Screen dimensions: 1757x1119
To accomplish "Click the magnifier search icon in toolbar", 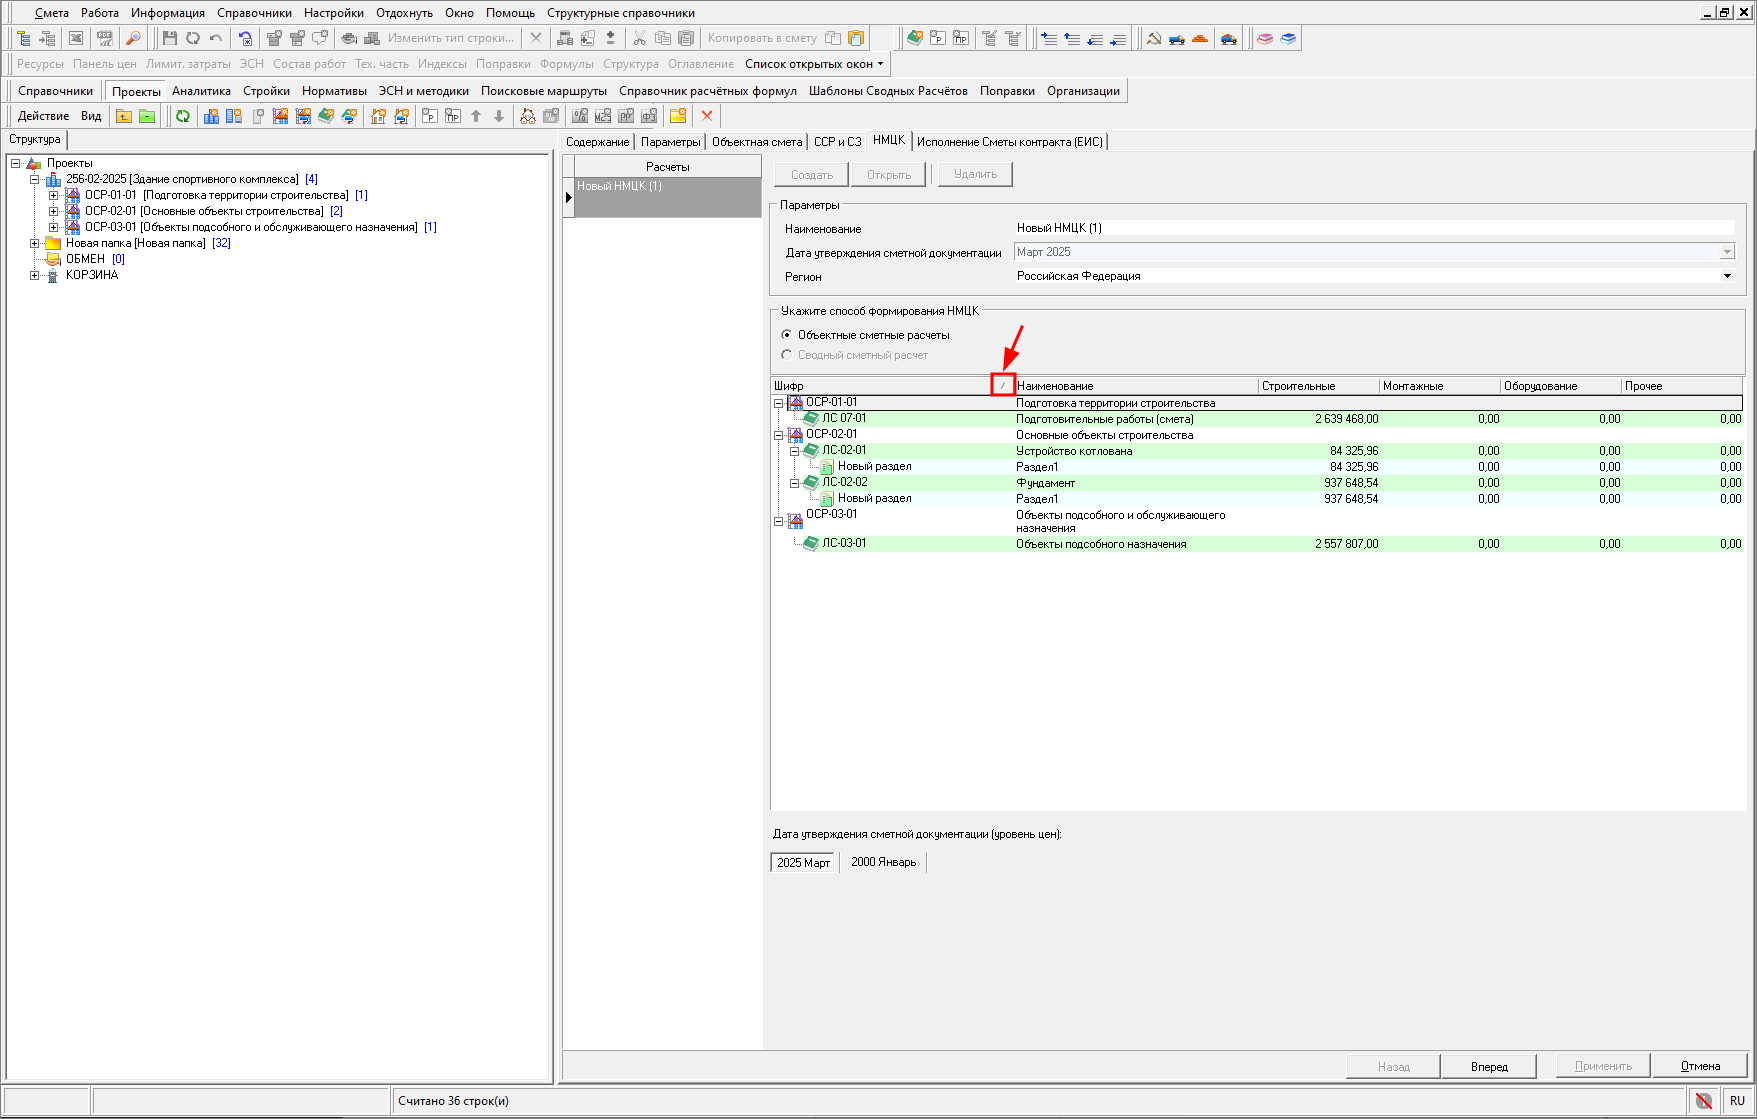I will click(x=133, y=38).
